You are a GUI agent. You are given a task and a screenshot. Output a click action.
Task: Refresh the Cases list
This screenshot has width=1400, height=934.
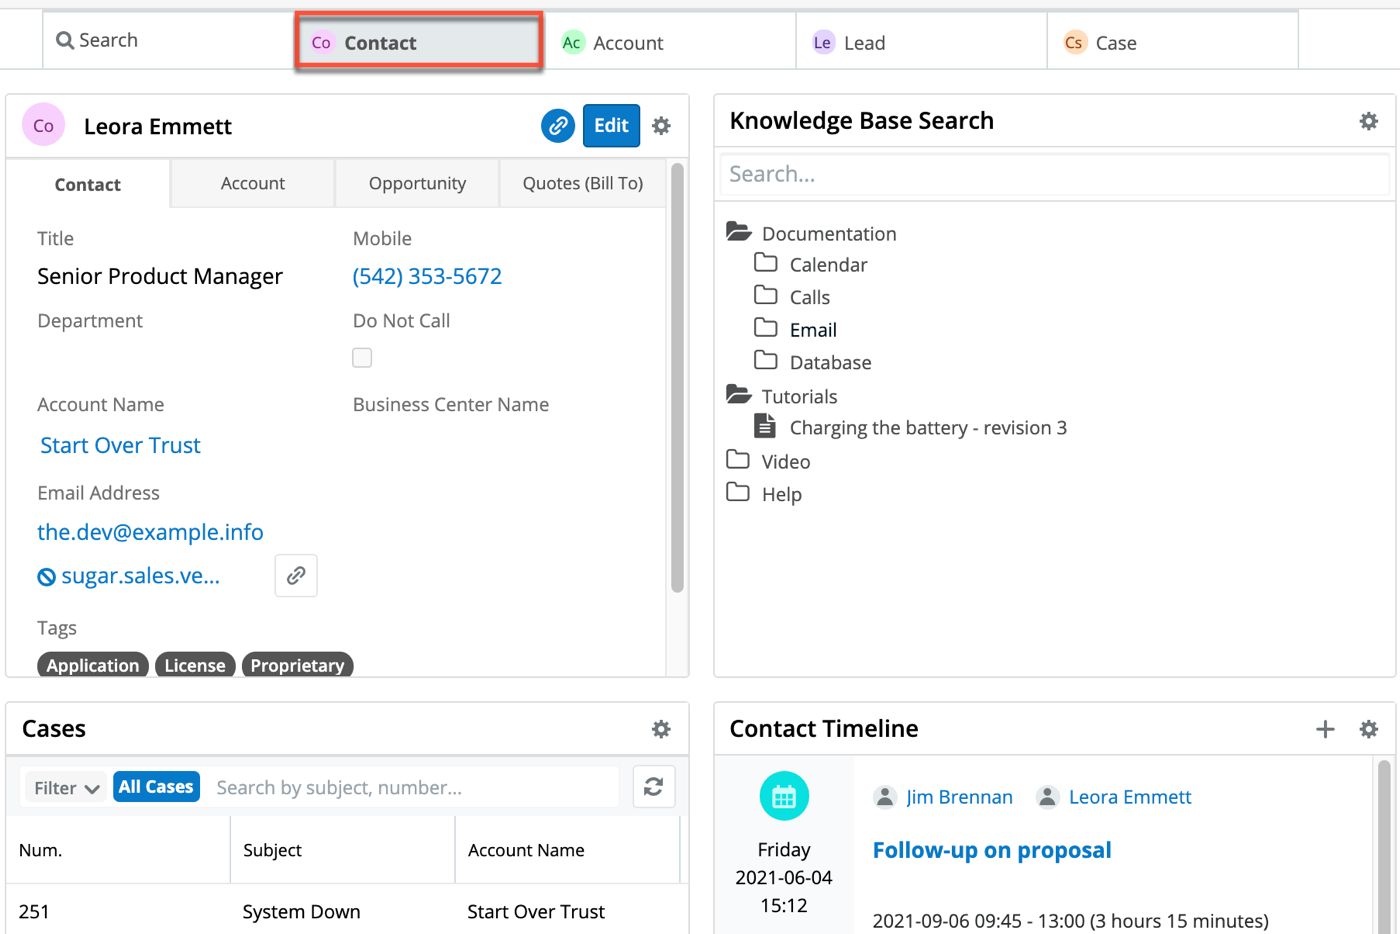coord(654,787)
